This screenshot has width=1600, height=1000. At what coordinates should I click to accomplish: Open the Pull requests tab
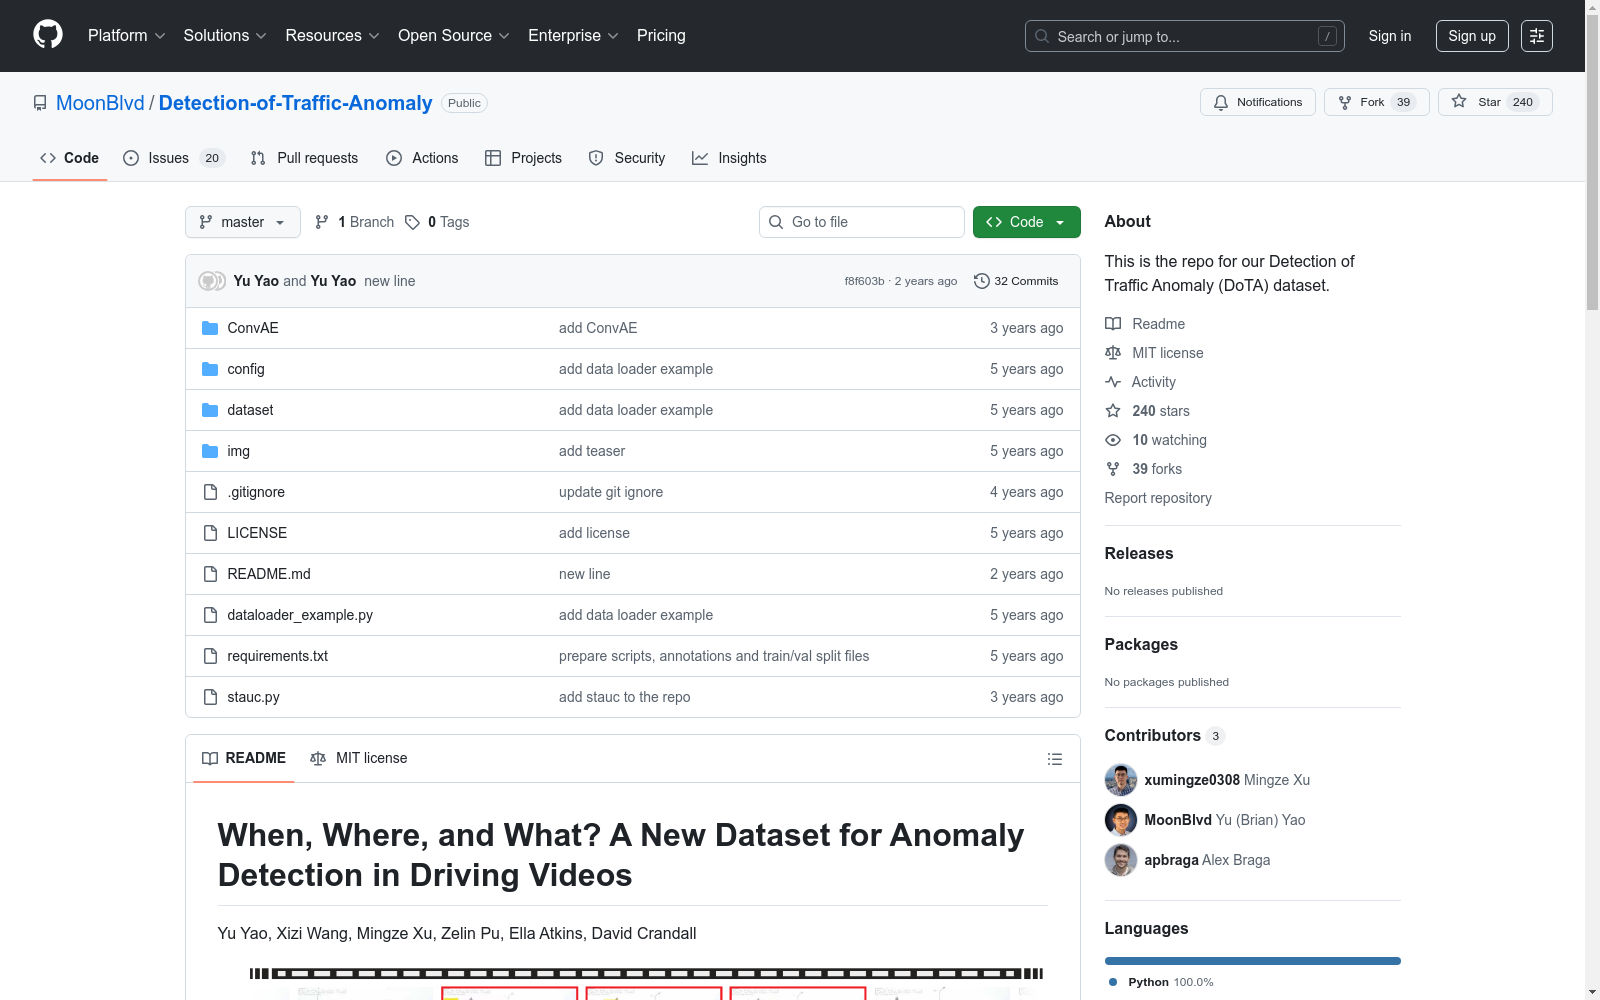point(304,158)
